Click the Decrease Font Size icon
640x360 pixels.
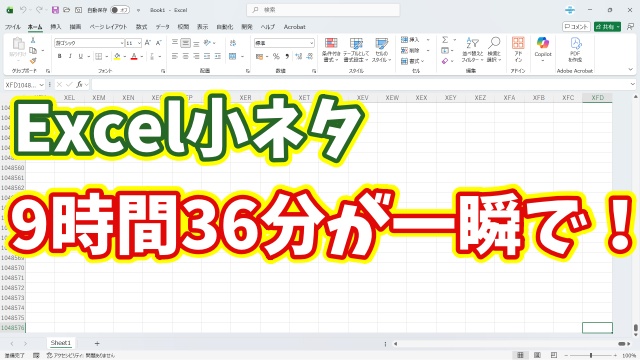pyautogui.click(x=159, y=43)
